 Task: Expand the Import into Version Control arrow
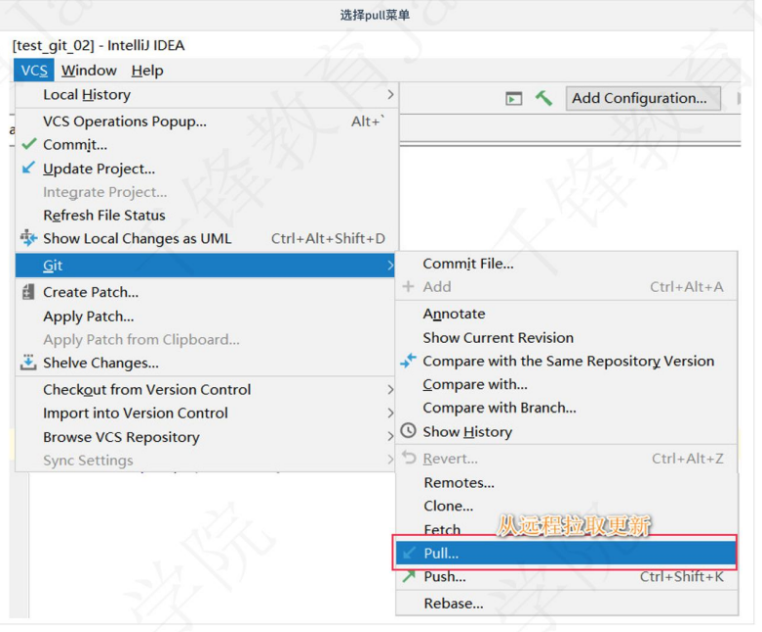[x=390, y=413]
